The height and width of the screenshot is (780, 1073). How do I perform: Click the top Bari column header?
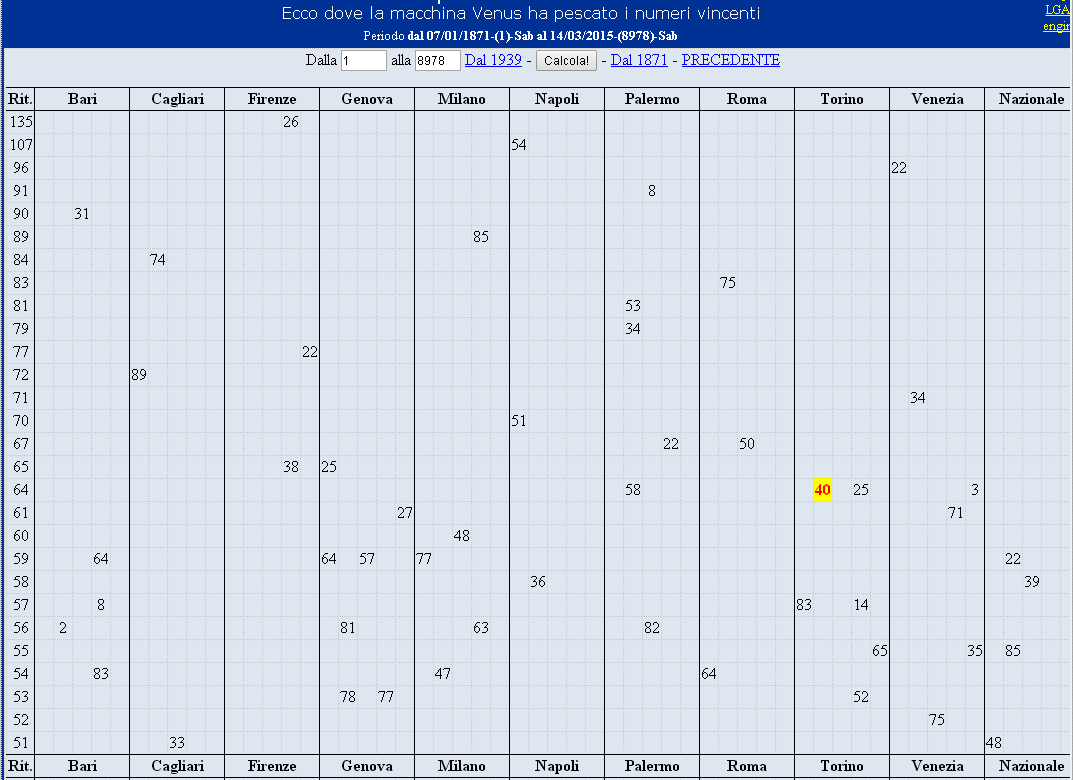82,99
